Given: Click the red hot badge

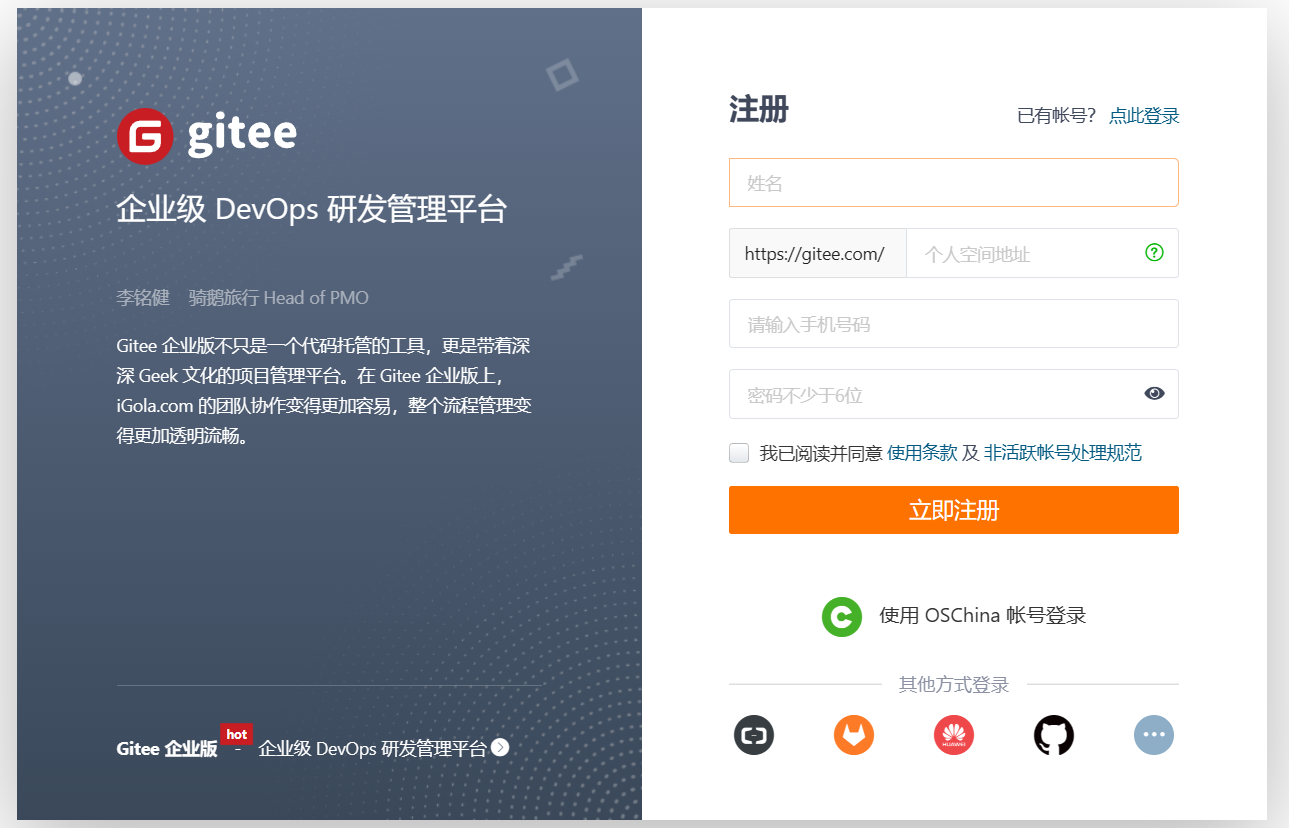Looking at the screenshot, I should (237, 734).
